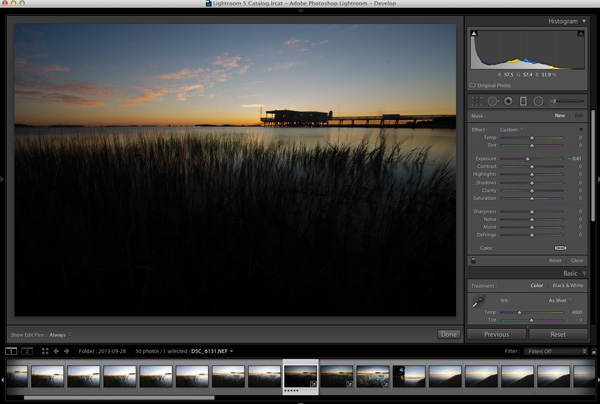Viewport: 600px width, 404px height.
Task: Select the selected DSC_6131 filmstrip thumbnail
Action: click(x=300, y=376)
